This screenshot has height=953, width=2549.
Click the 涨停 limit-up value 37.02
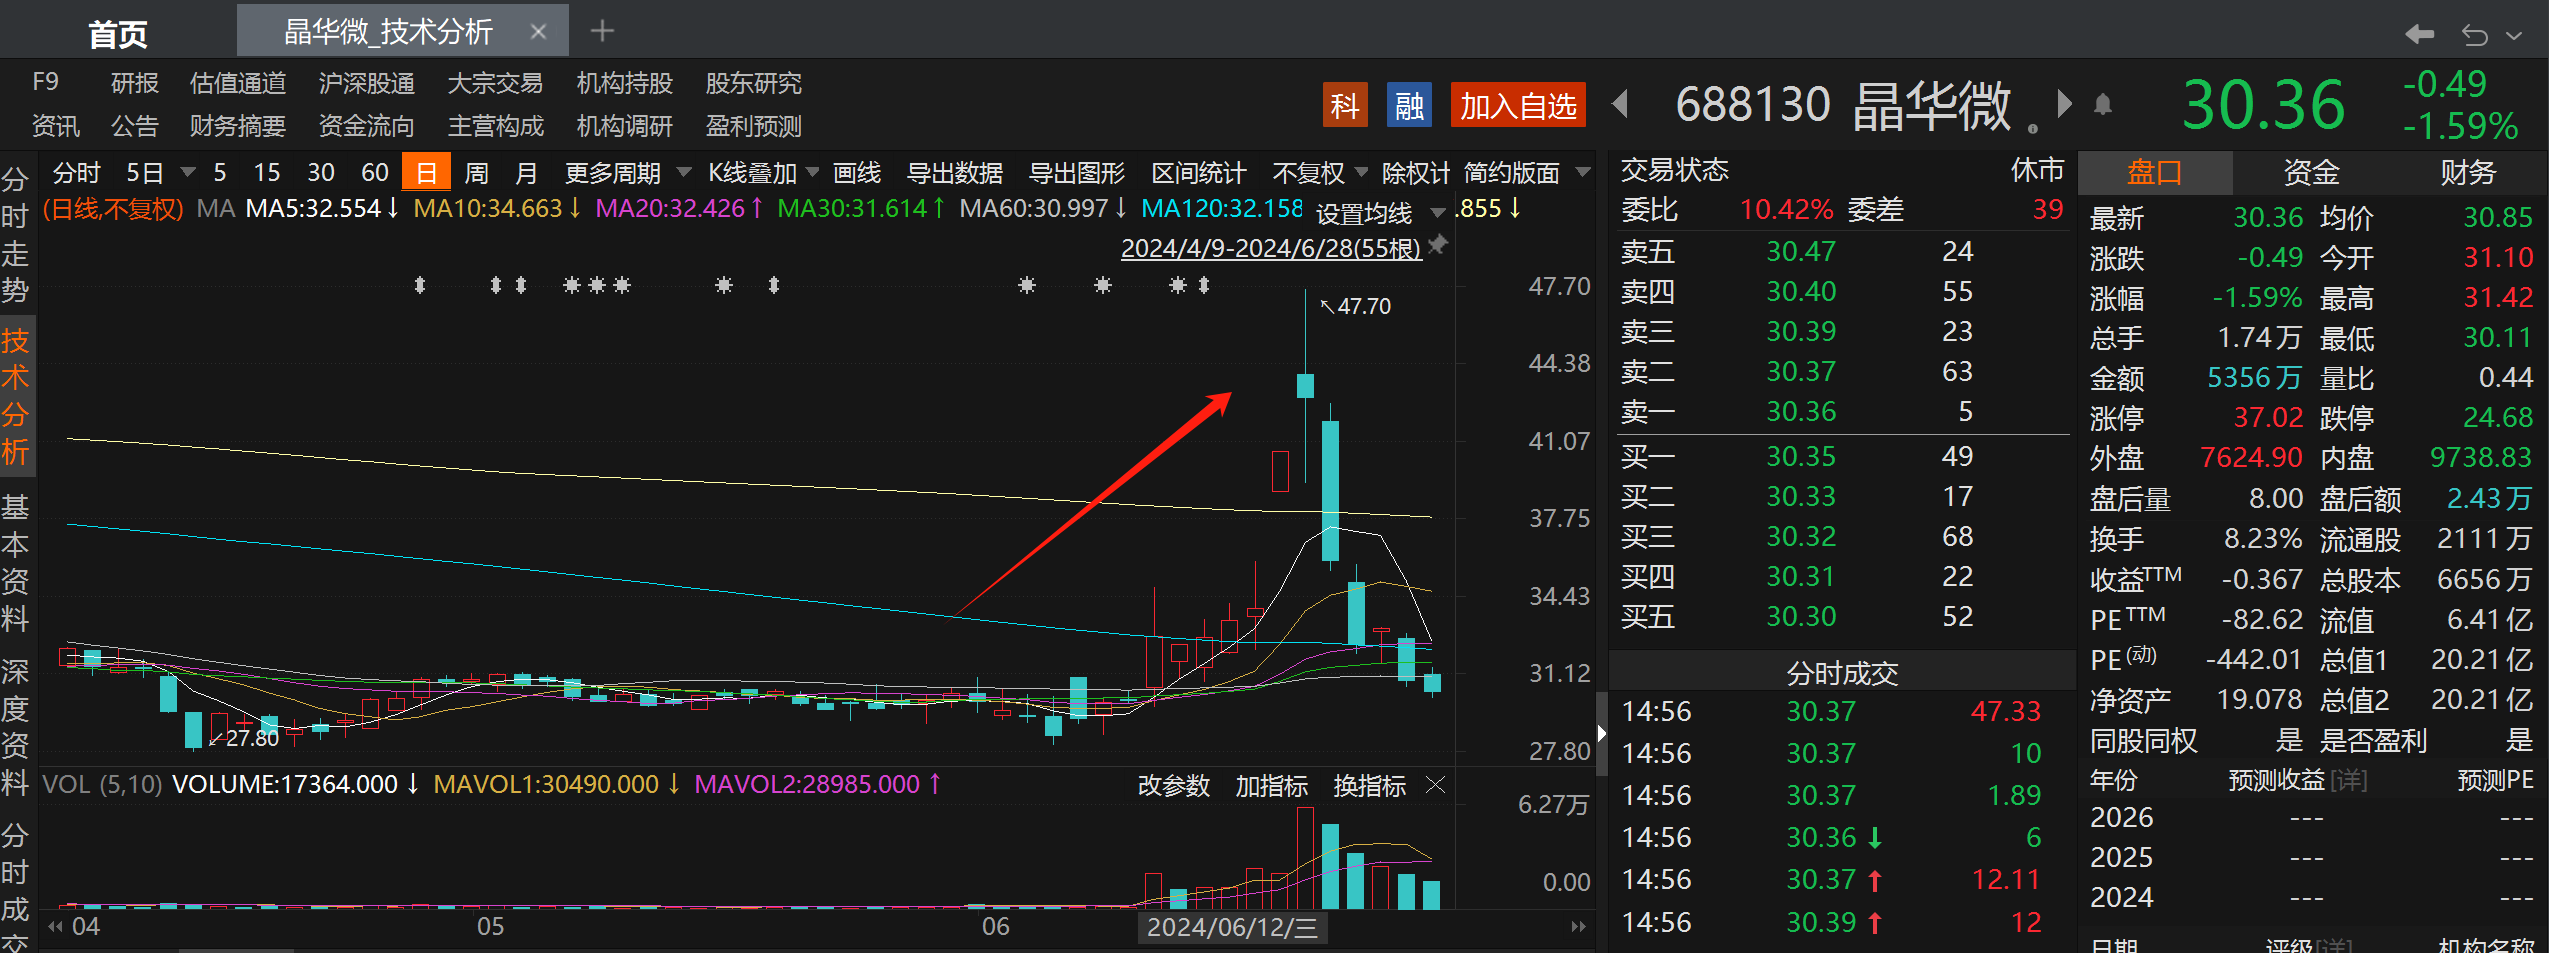pyautogui.click(x=2268, y=417)
